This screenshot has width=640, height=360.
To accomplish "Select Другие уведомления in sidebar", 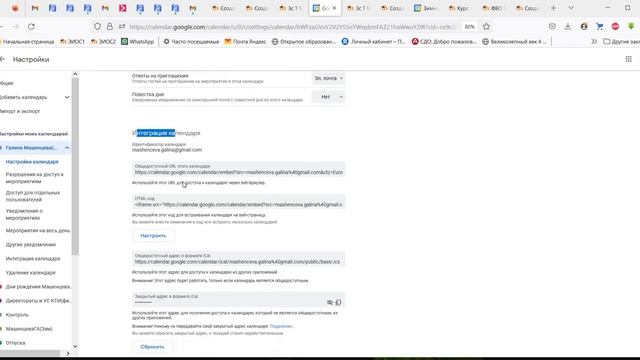I will click(31, 244).
